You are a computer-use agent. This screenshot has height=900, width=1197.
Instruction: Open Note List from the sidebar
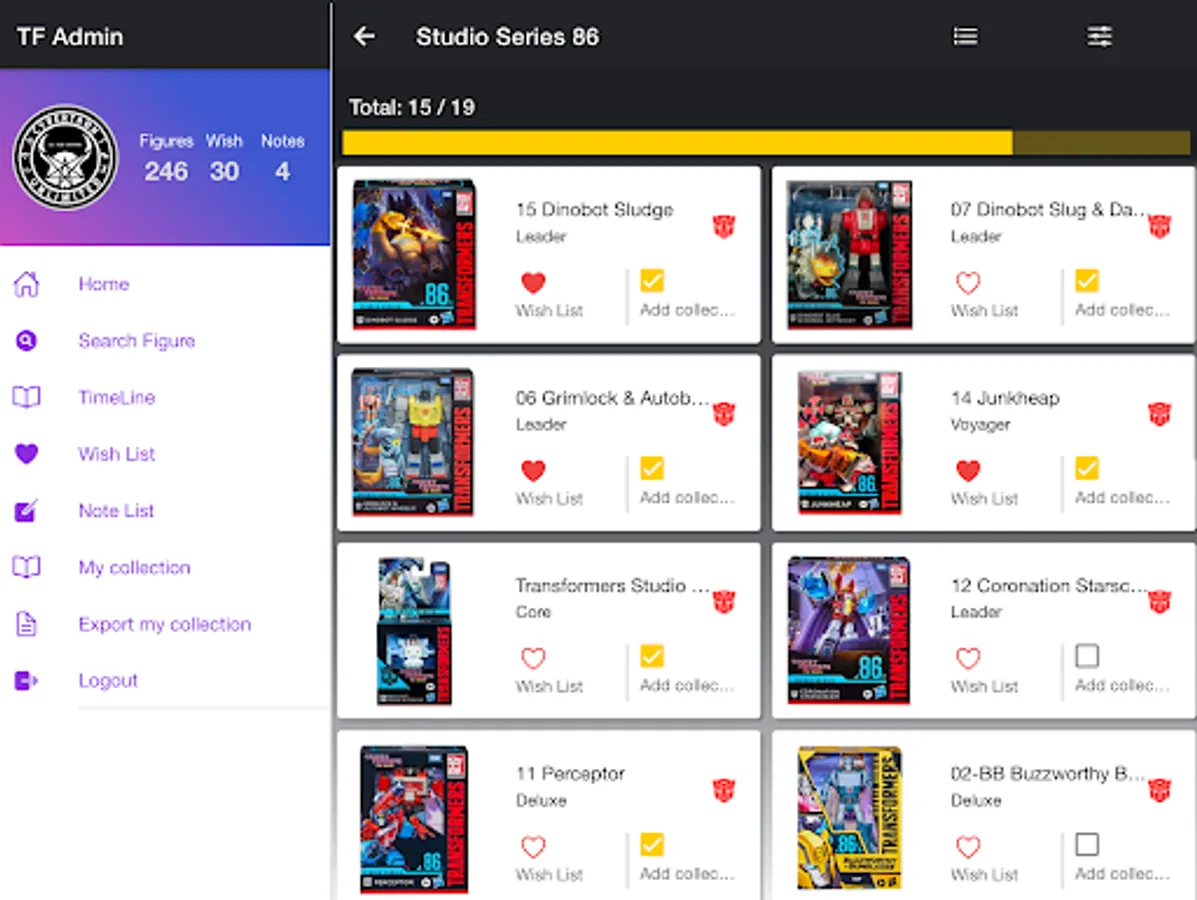point(116,510)
